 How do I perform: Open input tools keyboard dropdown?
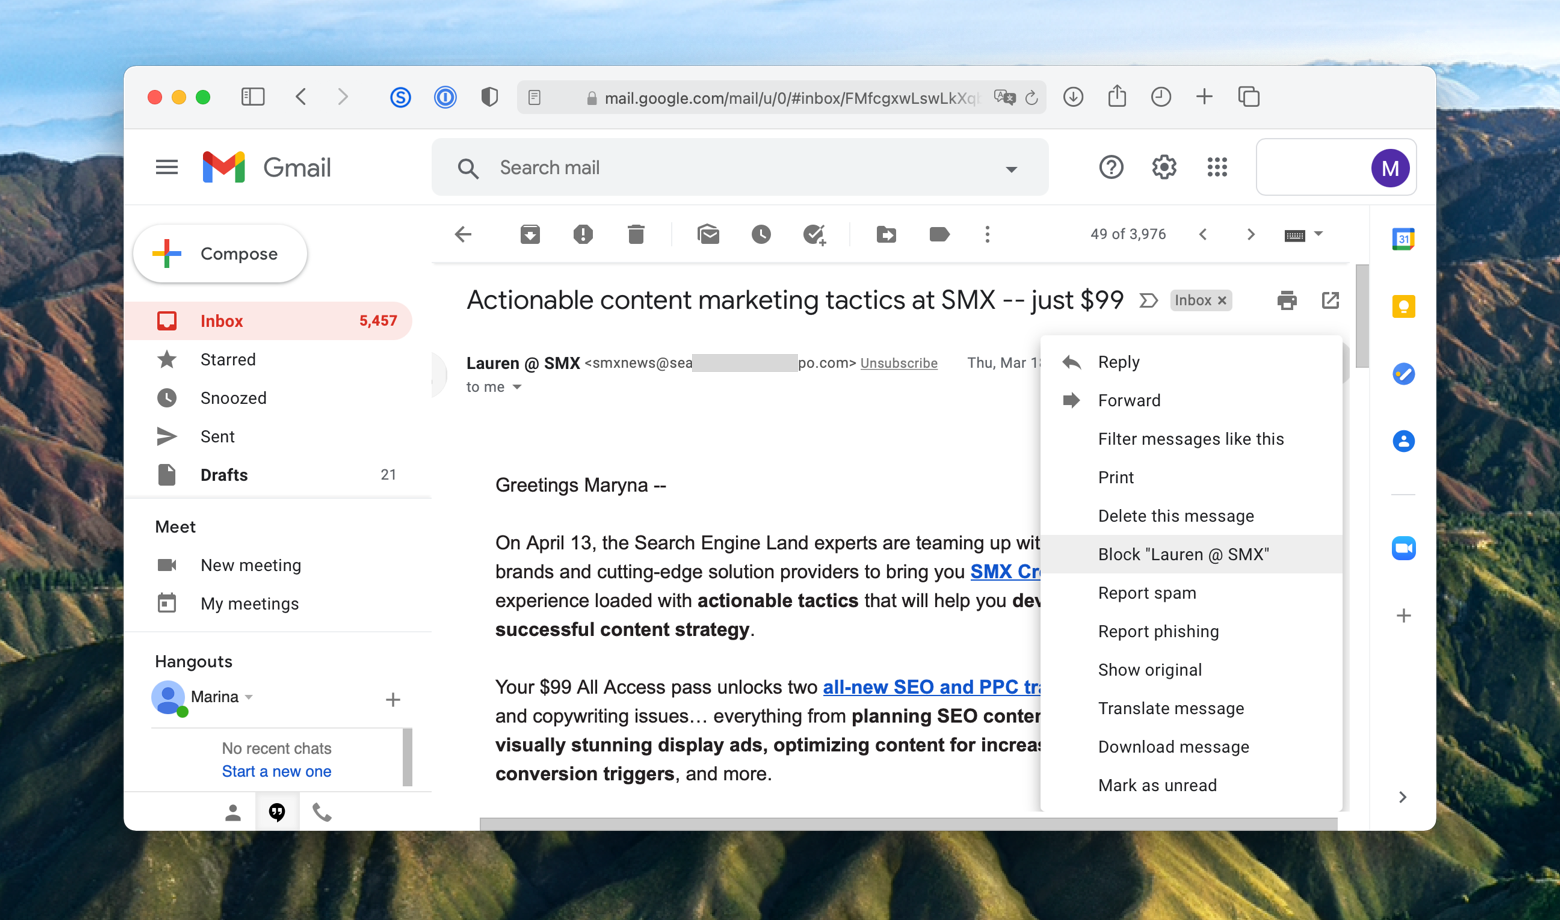(1304, 234)
